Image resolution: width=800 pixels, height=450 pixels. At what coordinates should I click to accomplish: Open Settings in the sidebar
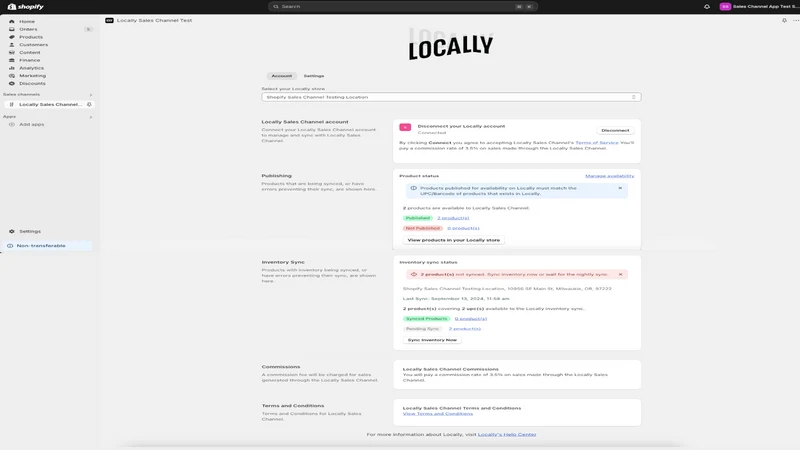30,231
